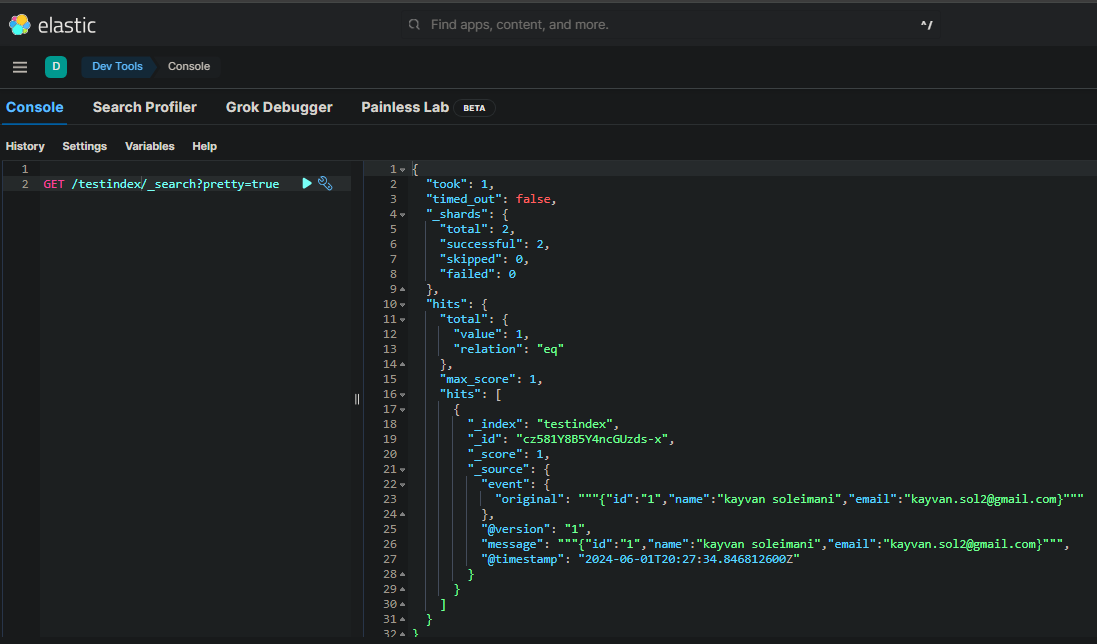
Task: Click the Elastic logo
Action: pyautogui.click(x=52, y=25)
